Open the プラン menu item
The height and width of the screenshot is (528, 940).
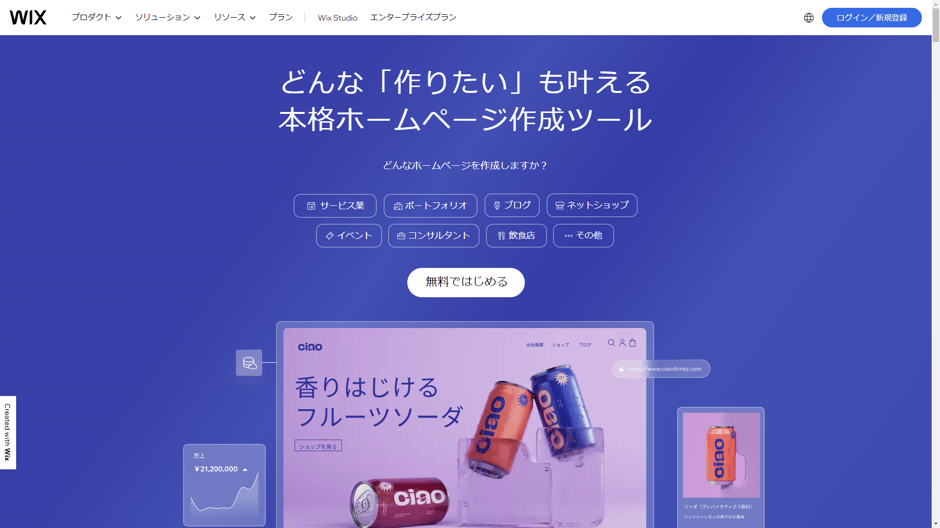click(281, 17)
